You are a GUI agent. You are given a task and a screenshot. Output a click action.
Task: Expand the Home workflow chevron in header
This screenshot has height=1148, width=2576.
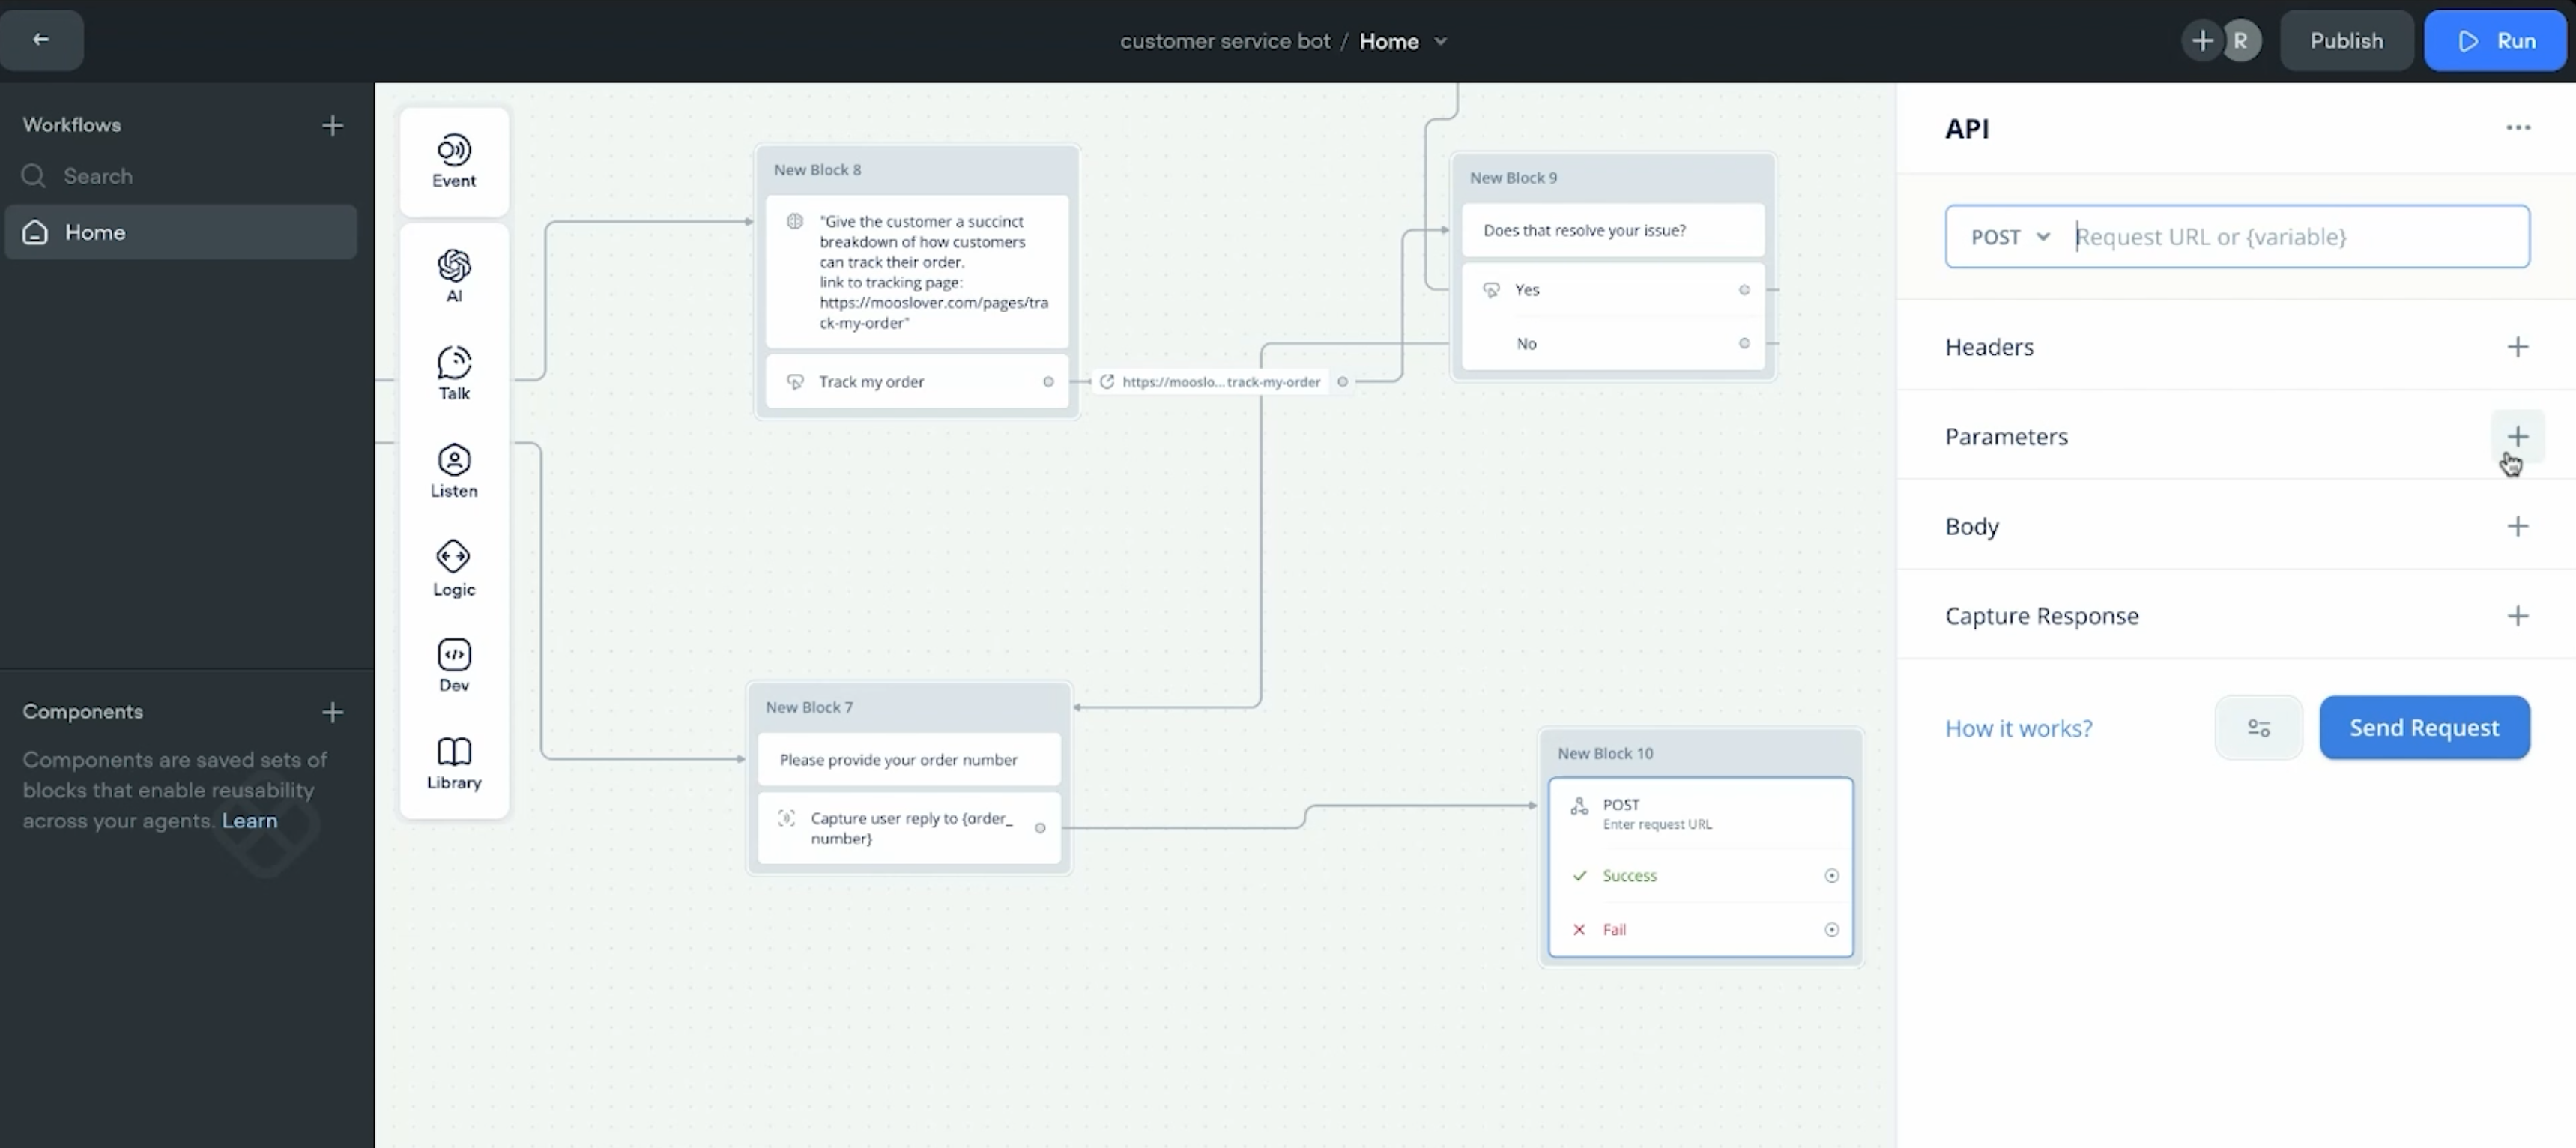(x=1440, y=42)
